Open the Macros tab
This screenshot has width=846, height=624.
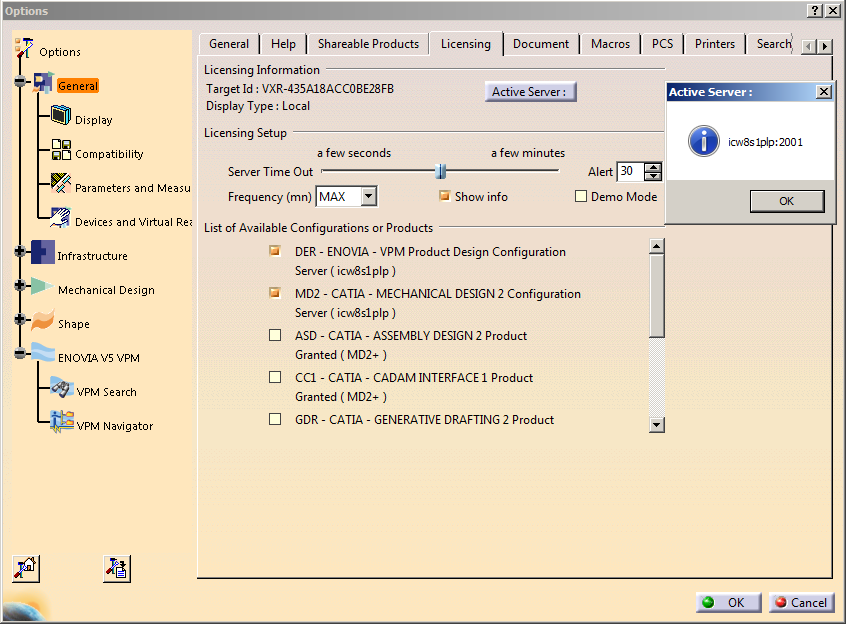[x=610, y=44]
